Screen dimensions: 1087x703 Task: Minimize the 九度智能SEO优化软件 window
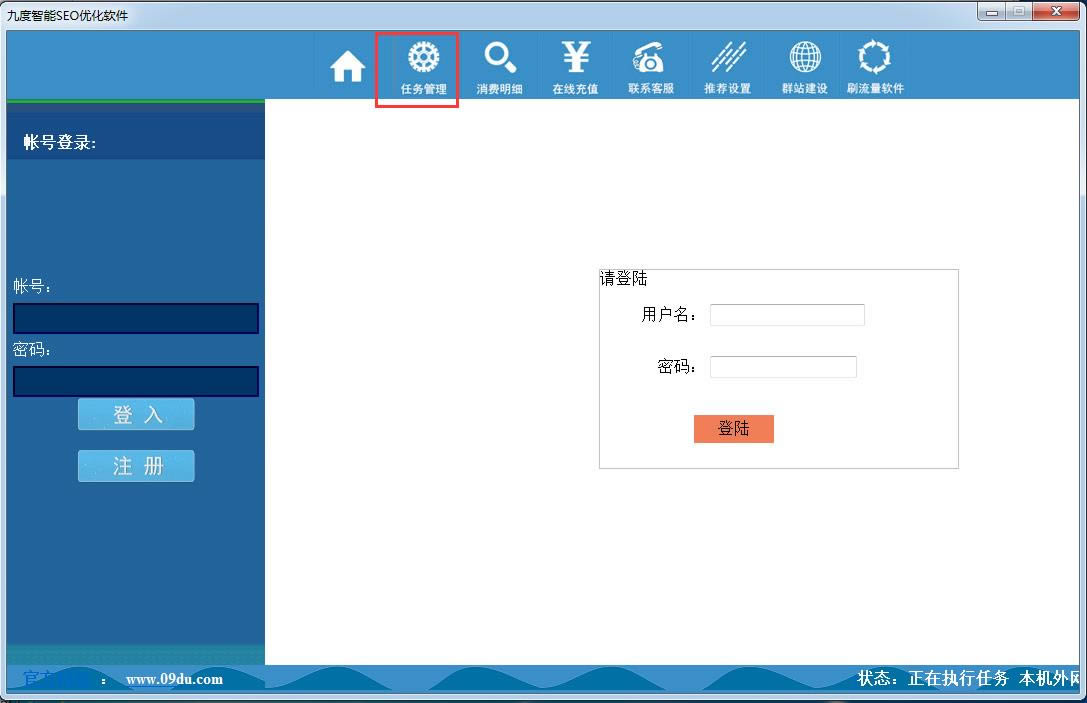point(991,12)
